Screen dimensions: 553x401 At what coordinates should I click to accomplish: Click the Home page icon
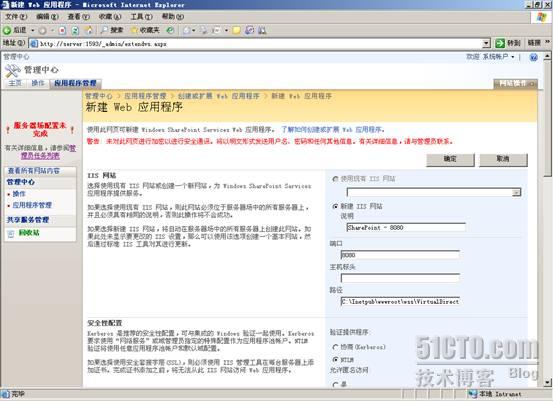click(89, 31)
